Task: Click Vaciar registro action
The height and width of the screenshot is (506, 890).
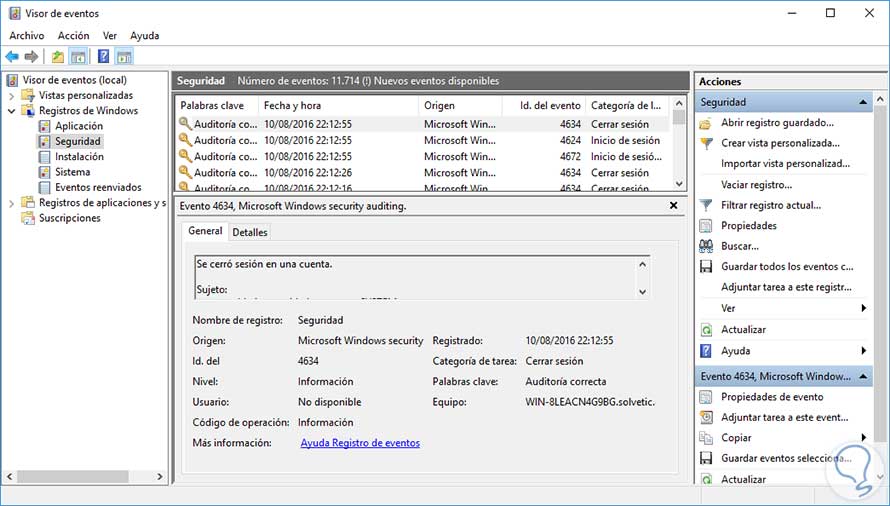Action: (756, 184)
